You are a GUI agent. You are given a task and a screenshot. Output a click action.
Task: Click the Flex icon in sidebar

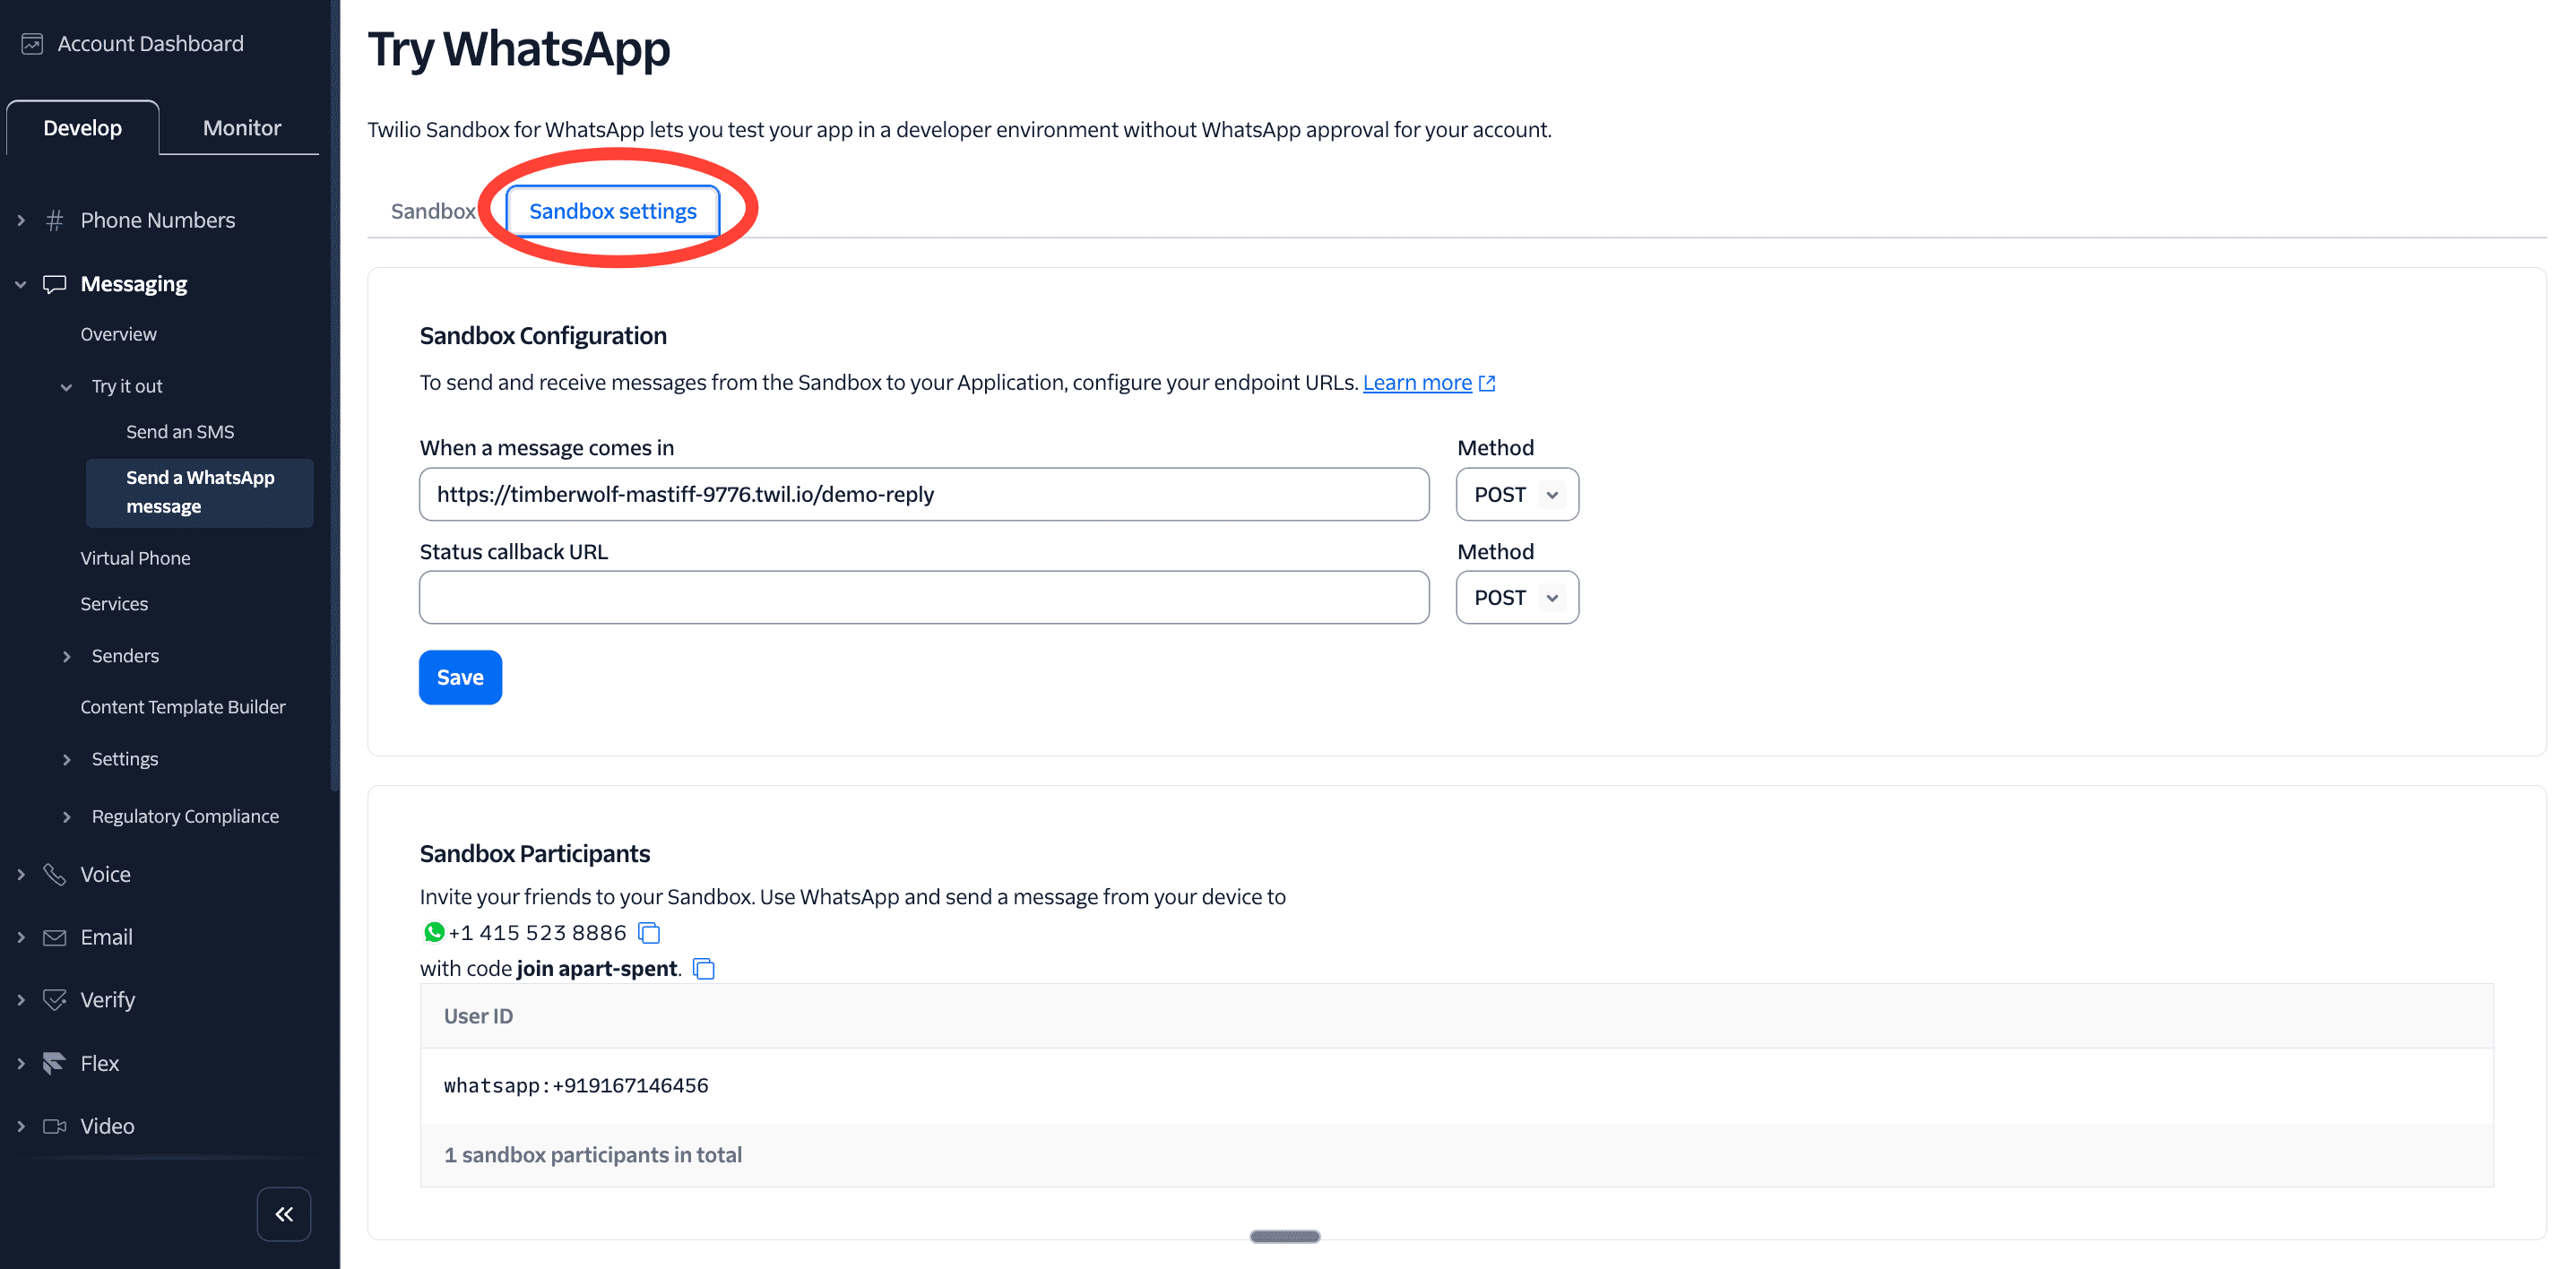tap(54, 1063)
